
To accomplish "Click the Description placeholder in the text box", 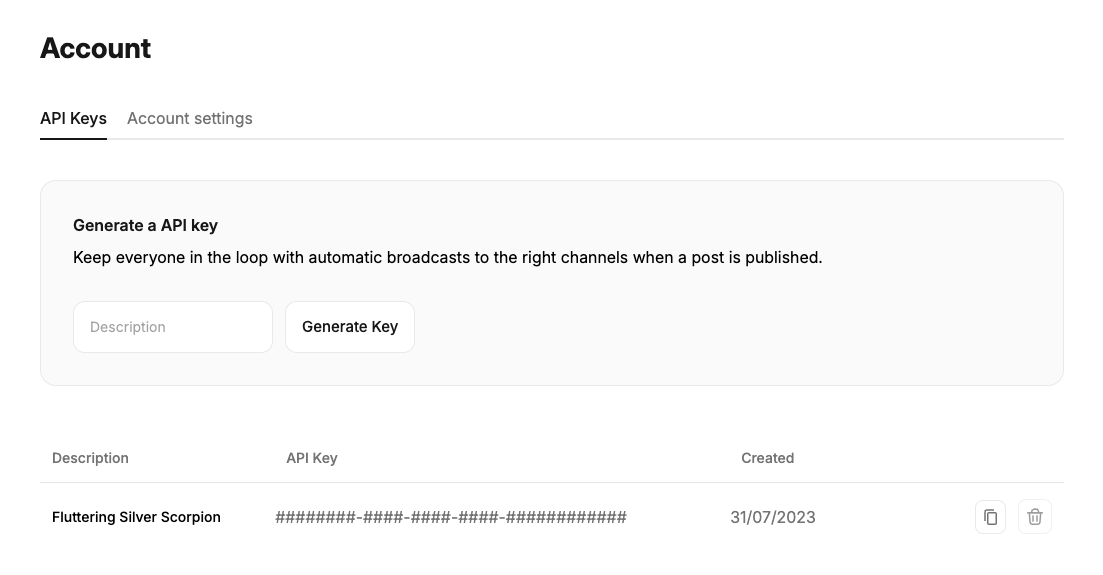I will click(127, 327).
